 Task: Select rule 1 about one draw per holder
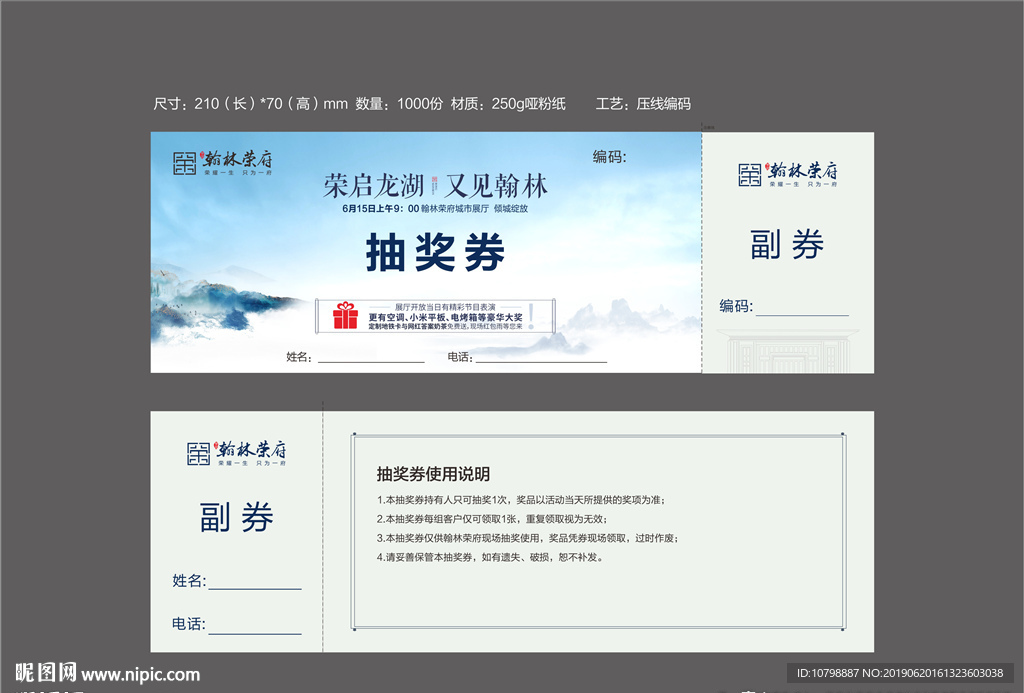point(520,501)
